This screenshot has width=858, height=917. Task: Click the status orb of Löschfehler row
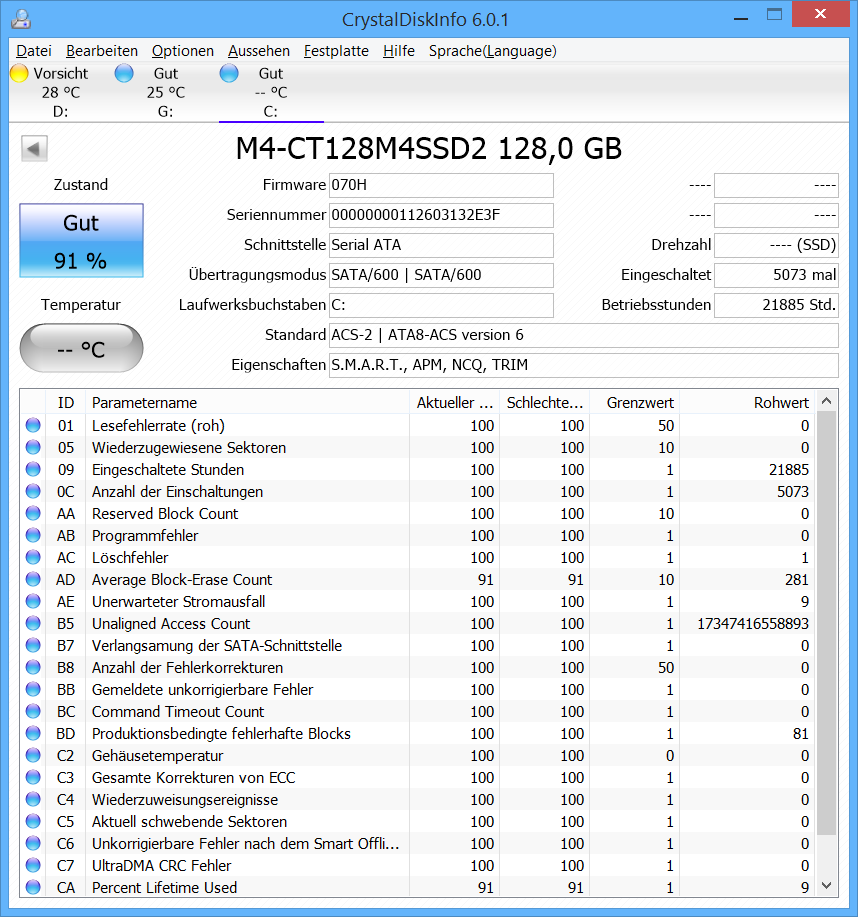33,557
